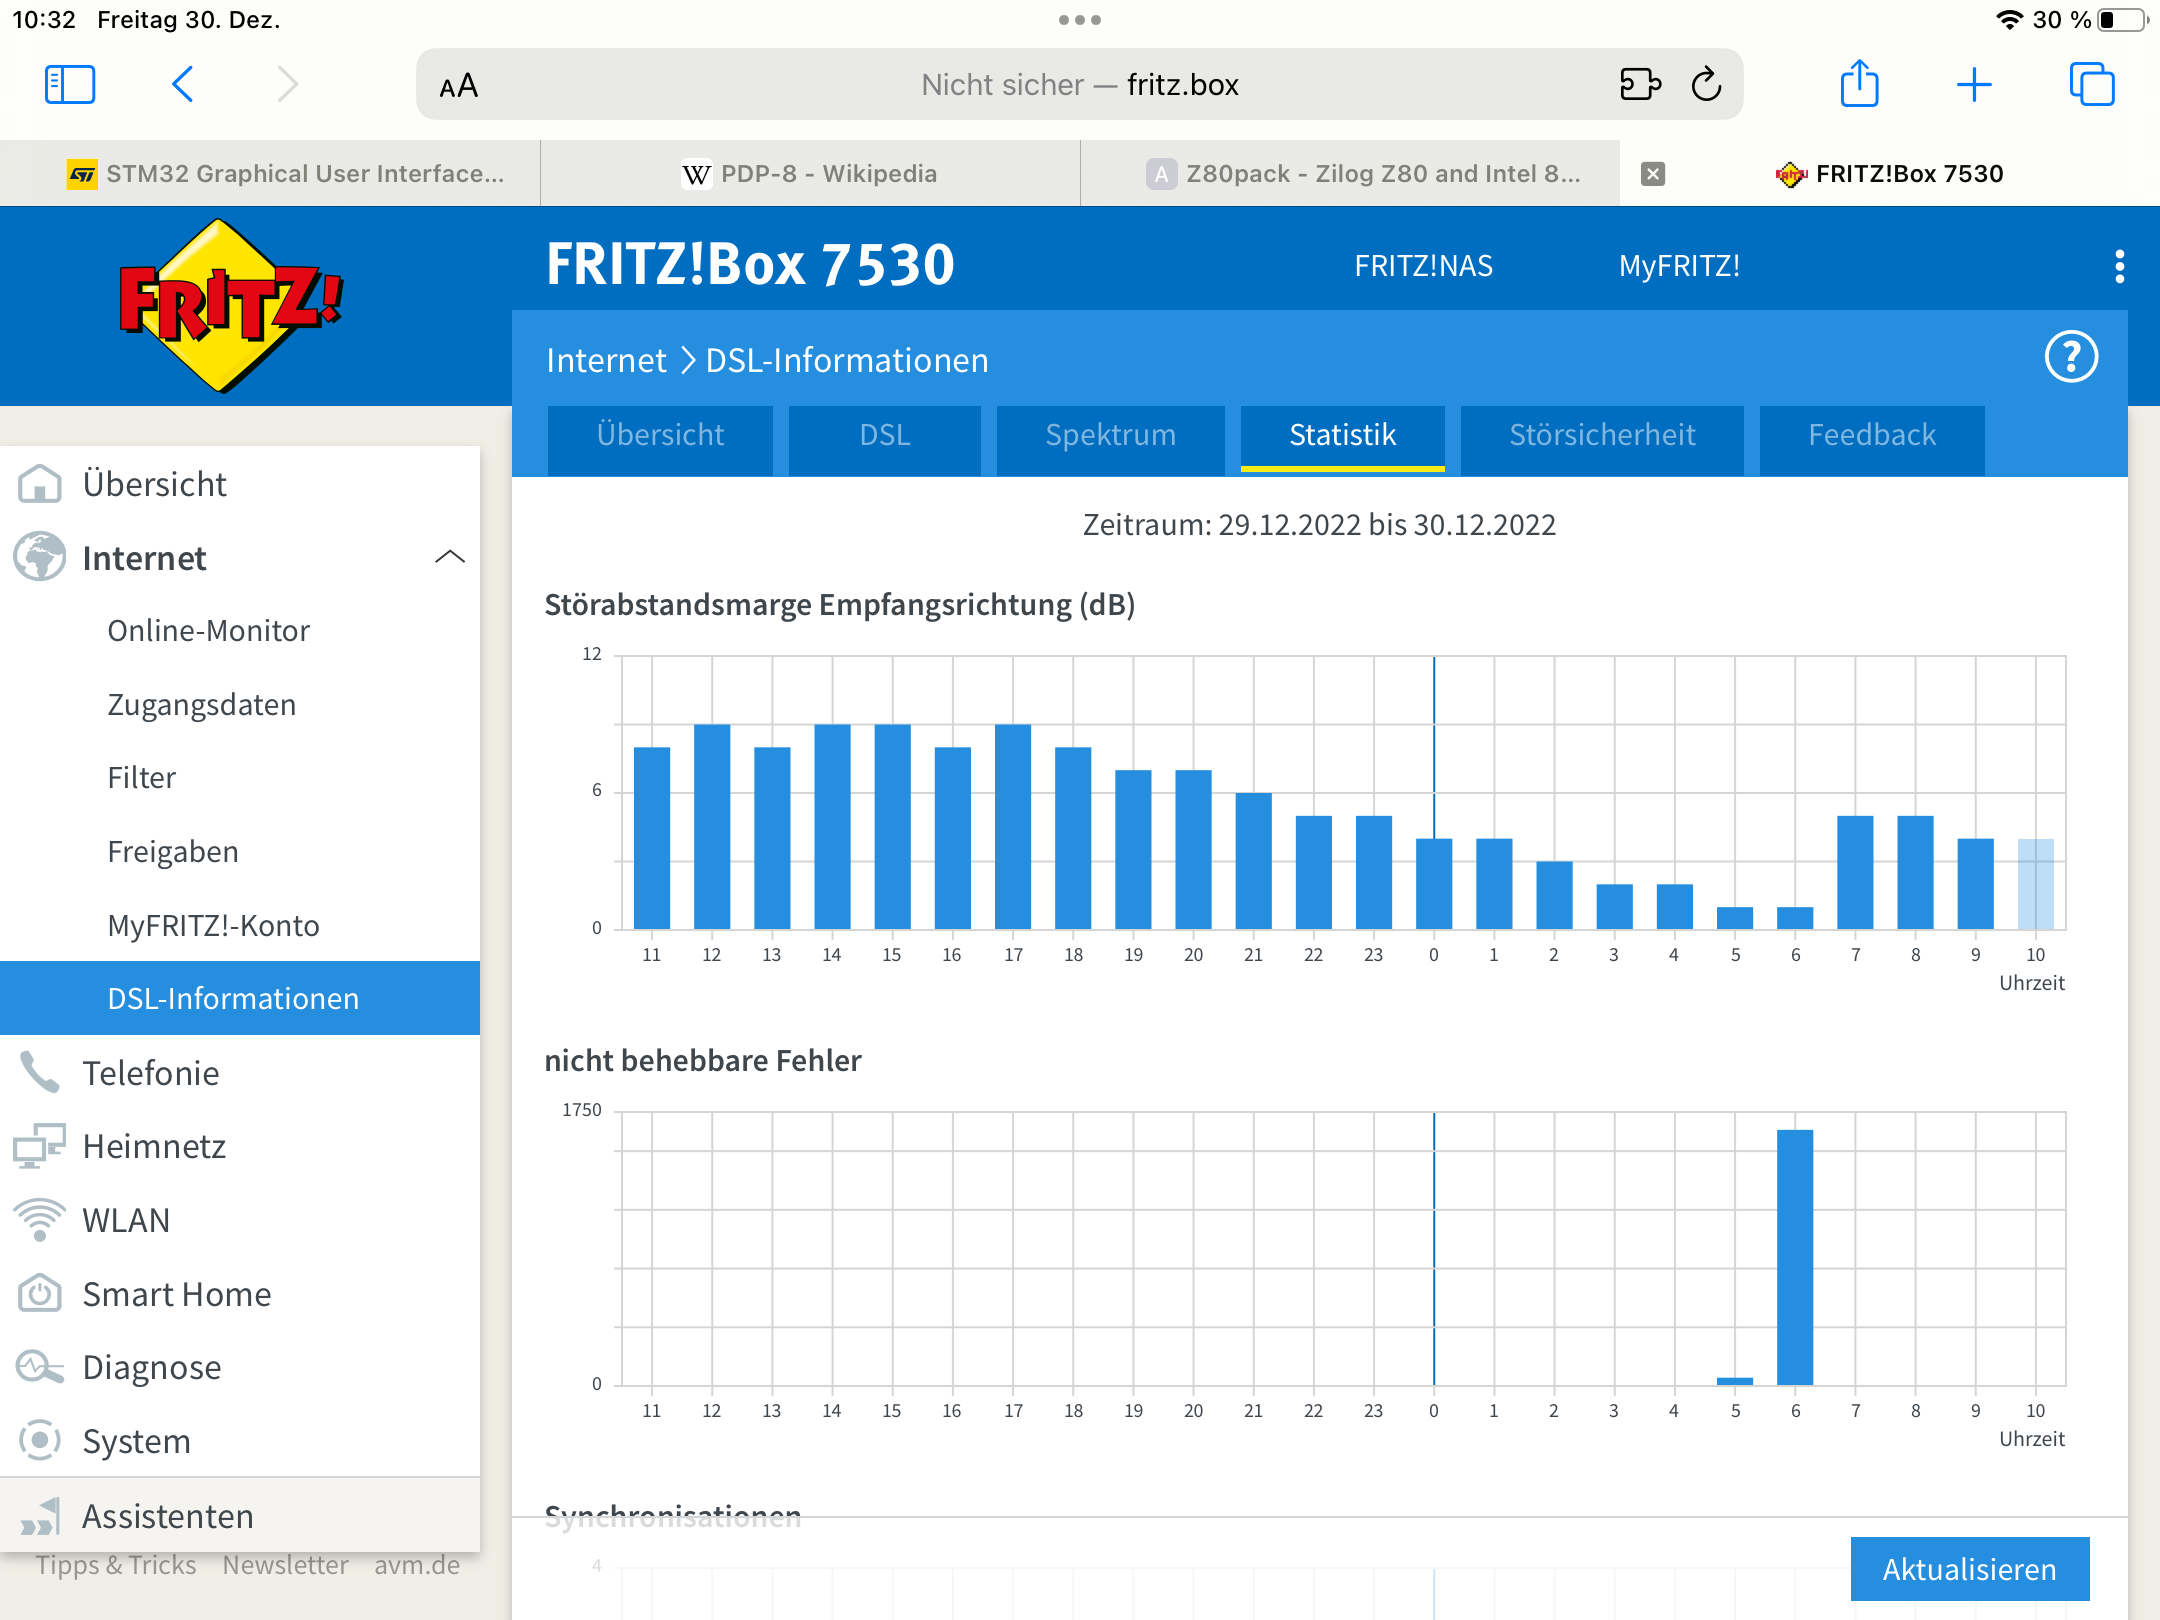Open the Safari sidebar panel icon
This screenshot has width=2160, height=1620.
[x=70, y=85]
